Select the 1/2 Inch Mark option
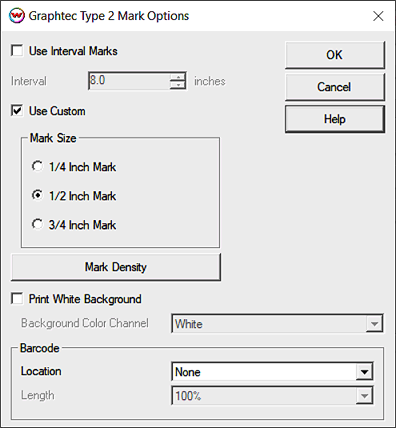Viewport: 396px width, 428px height. (x=37, y=195)
